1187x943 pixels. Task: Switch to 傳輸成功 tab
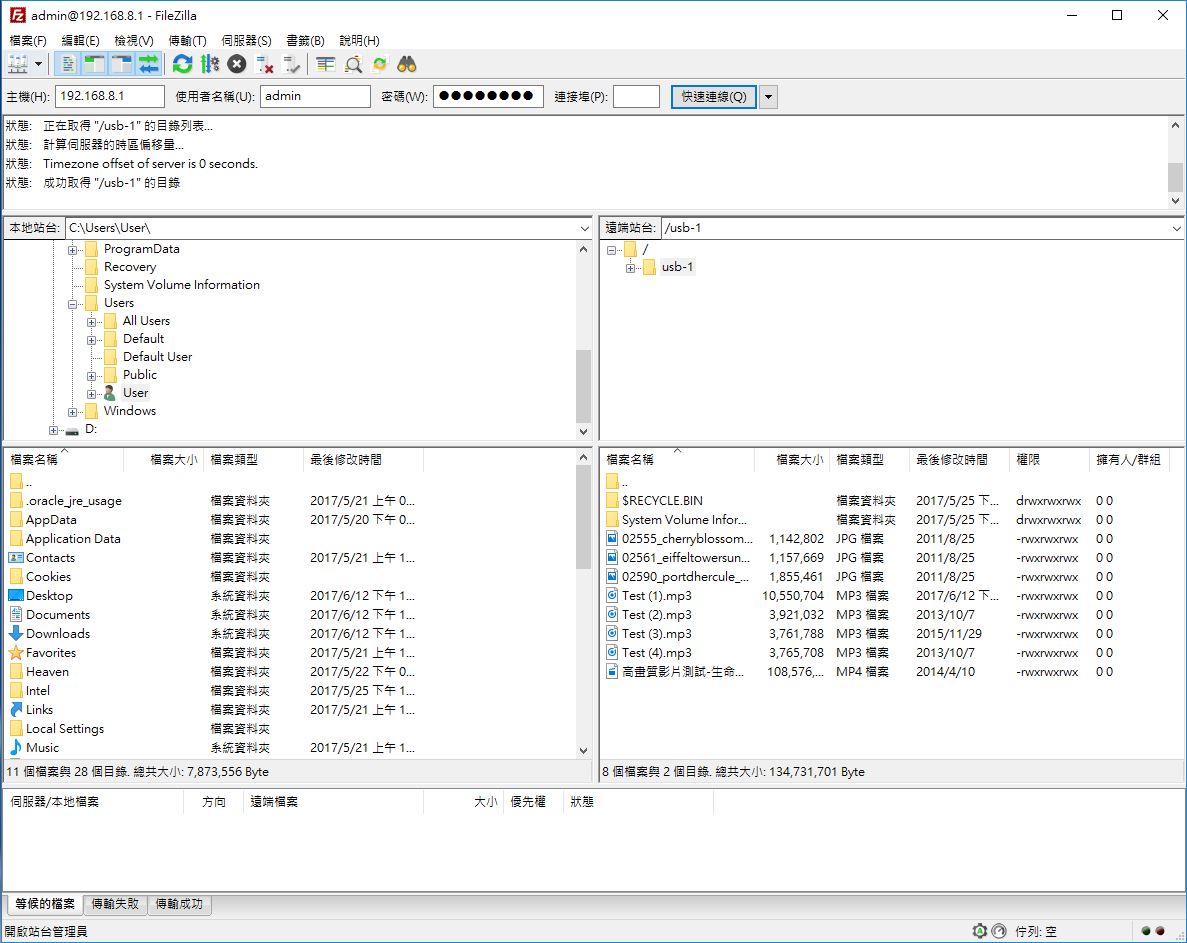[x=179, y=904]
